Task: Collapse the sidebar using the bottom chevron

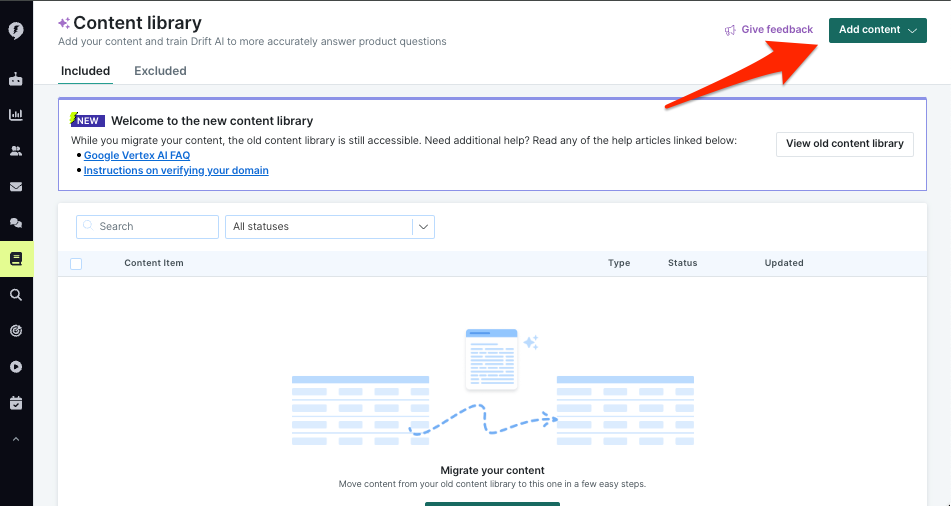Action: click(x=16, y=439)
